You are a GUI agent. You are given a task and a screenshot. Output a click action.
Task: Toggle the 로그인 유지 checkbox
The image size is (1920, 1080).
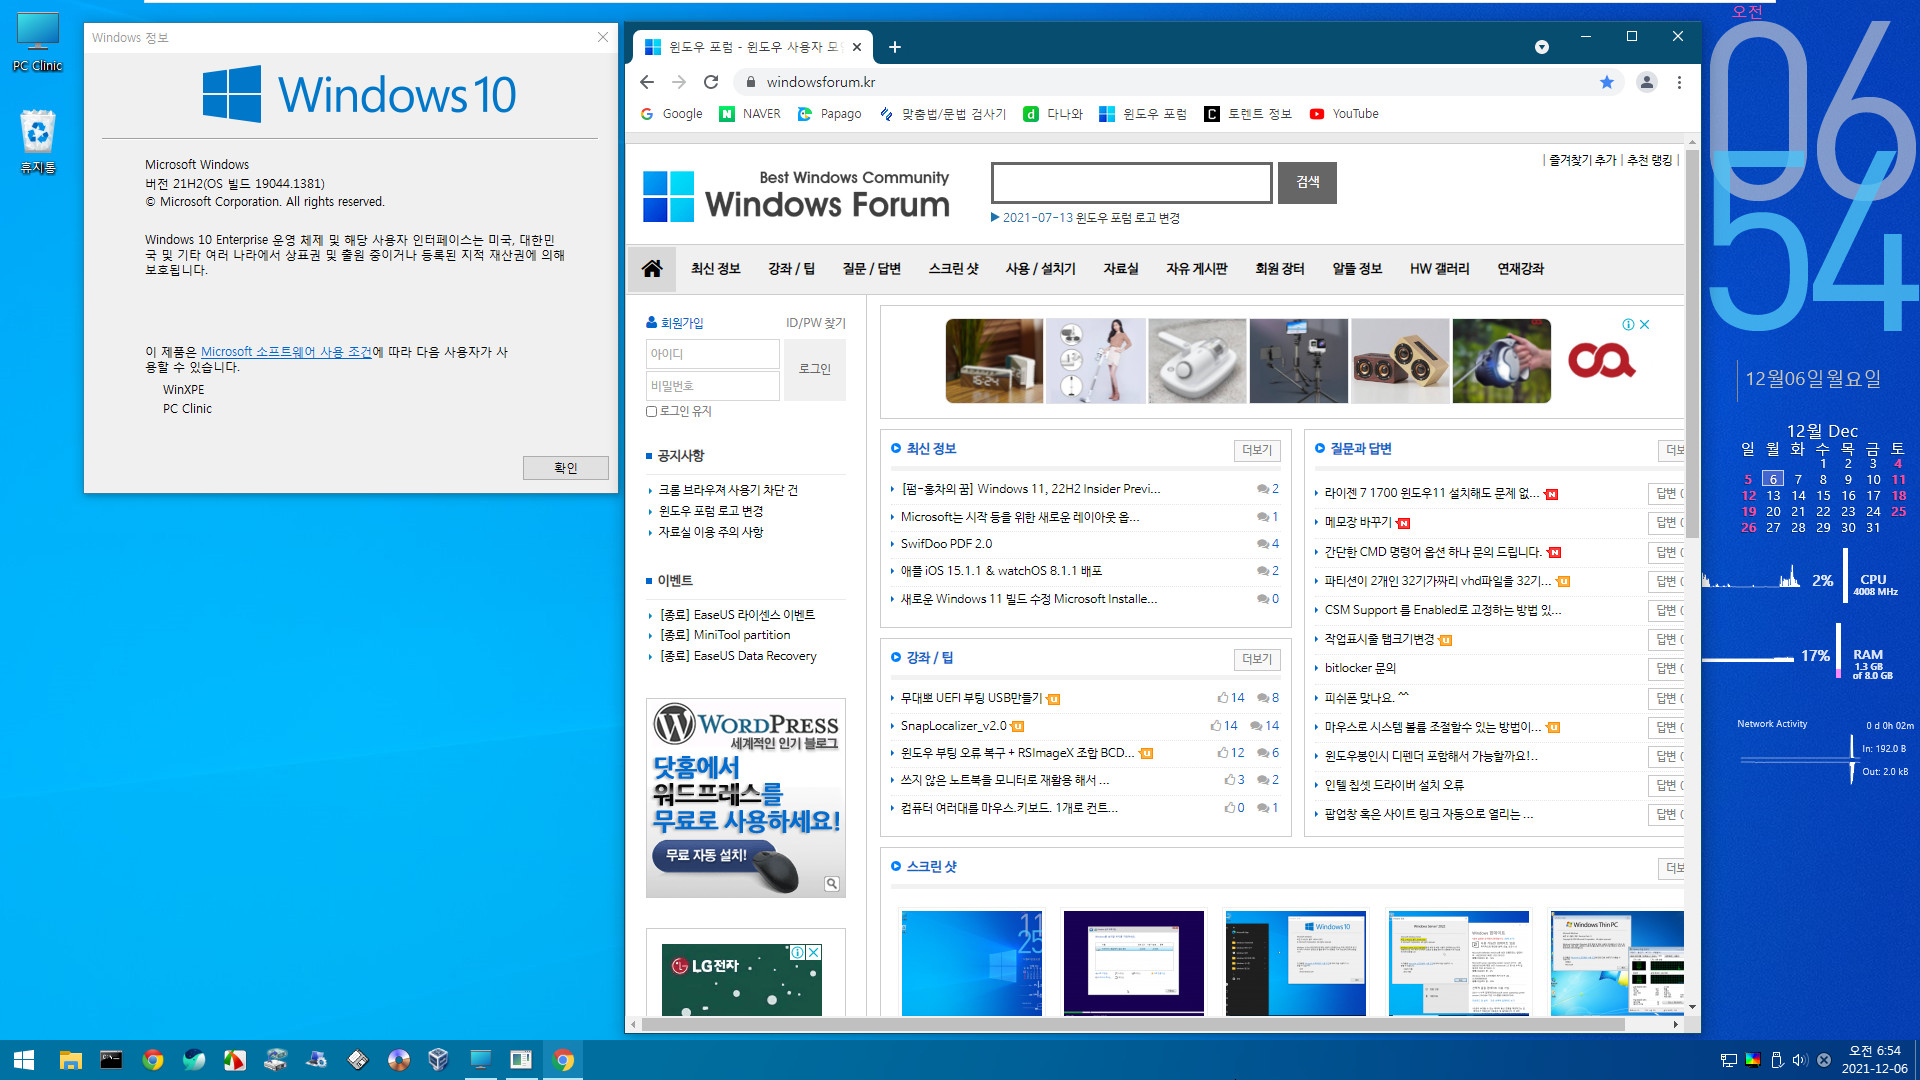point(652,411)
